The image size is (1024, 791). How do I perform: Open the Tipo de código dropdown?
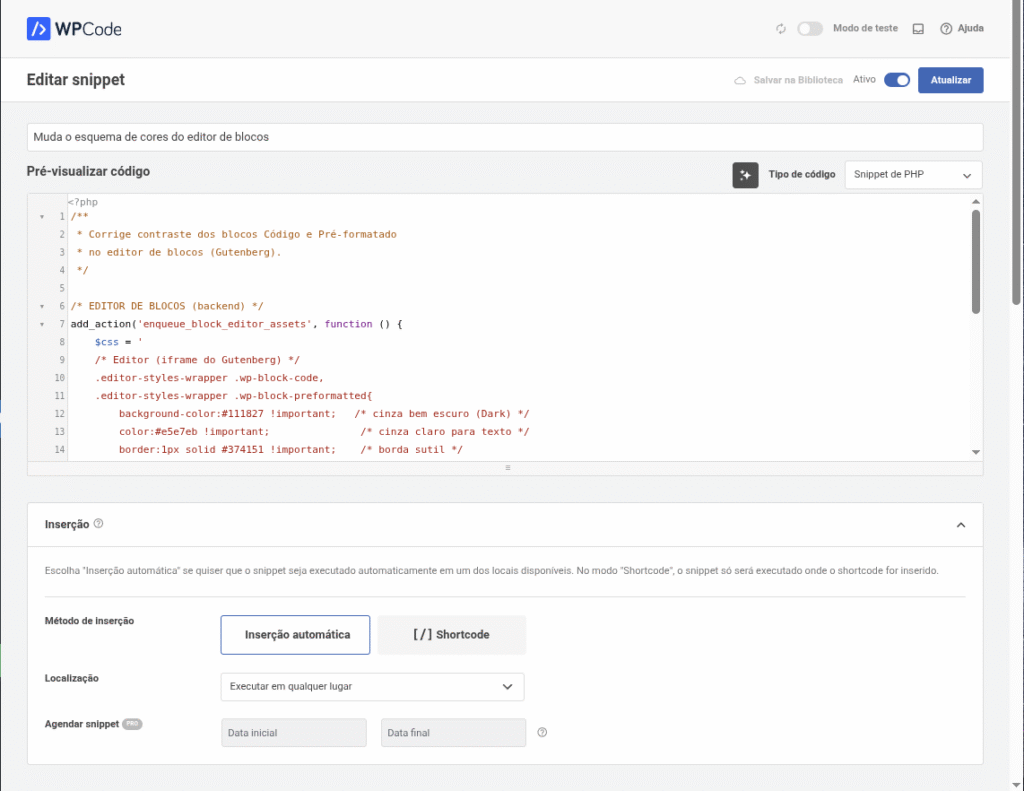point(913,175)
